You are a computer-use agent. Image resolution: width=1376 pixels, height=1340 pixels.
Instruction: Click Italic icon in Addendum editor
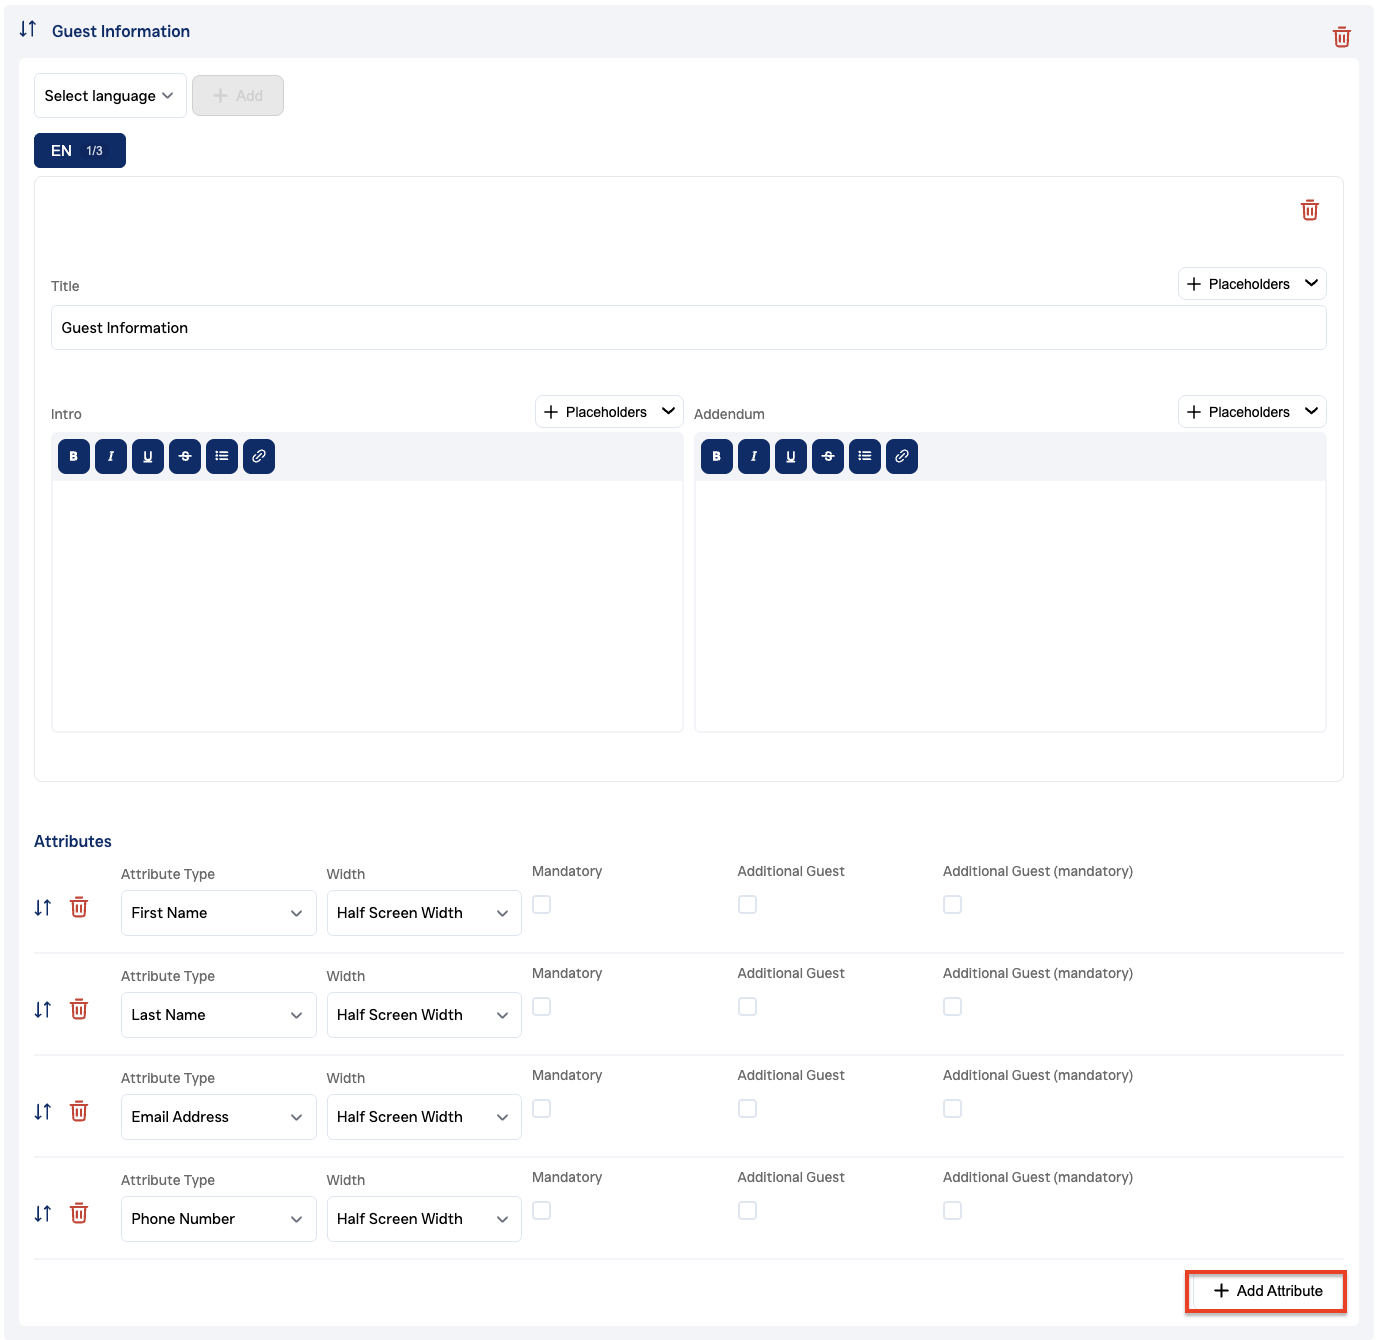[x=754, y=456]
